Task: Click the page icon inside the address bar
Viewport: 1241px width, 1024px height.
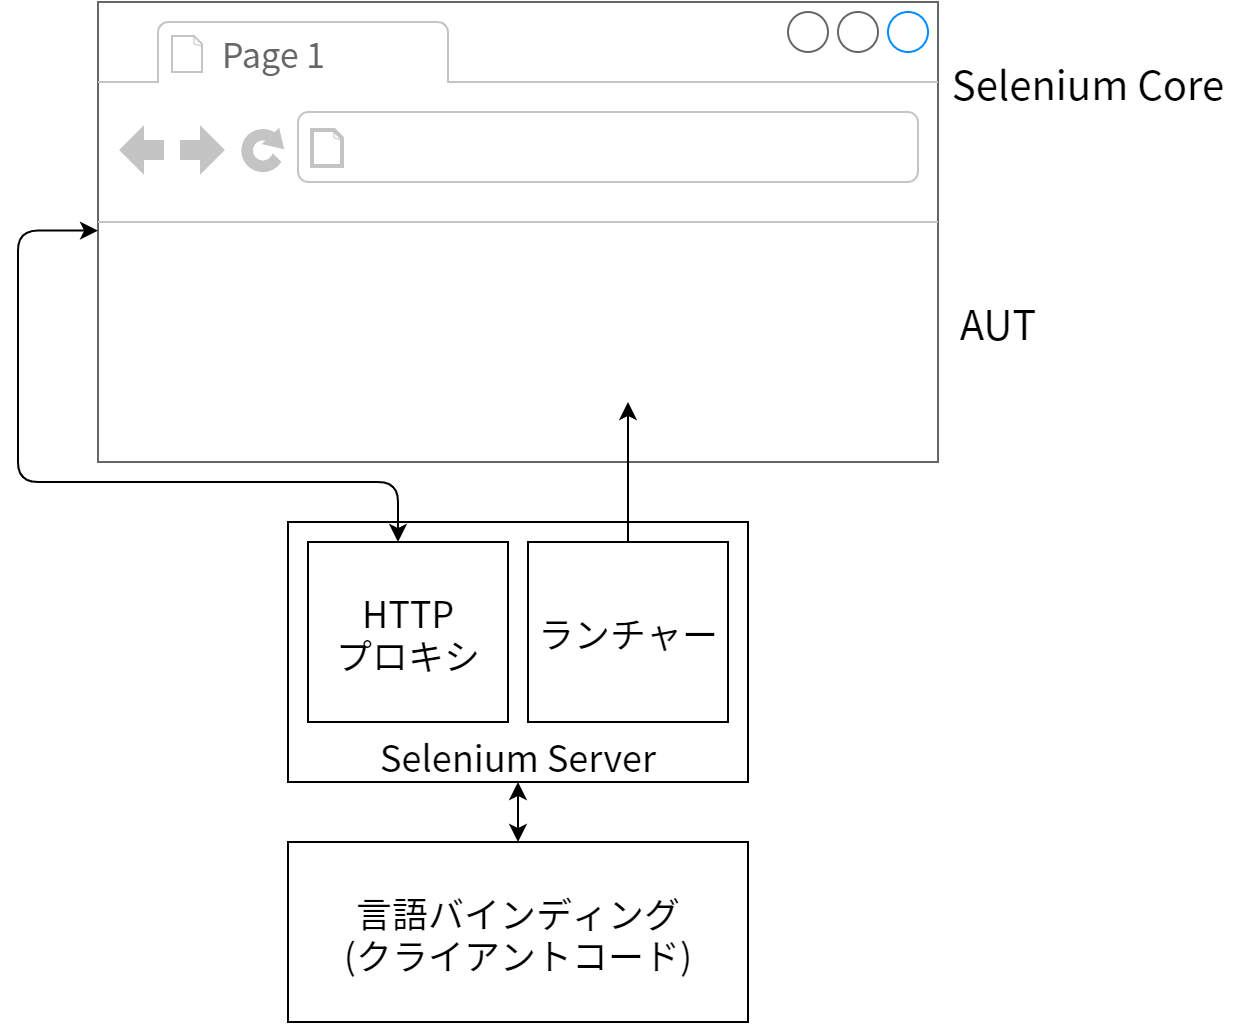Action: pos(327,148)
